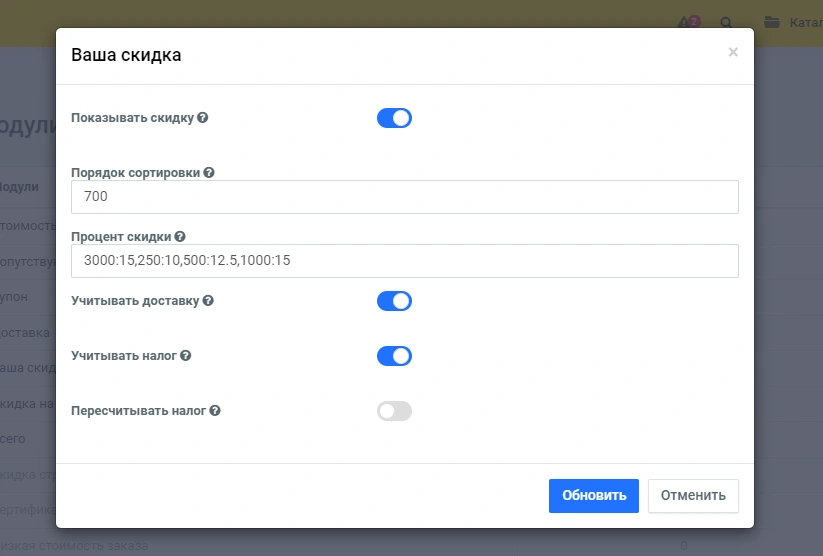
Task: Close the Ваша скидка dialog
Action: pyautogui.click(x=733, y=52)
